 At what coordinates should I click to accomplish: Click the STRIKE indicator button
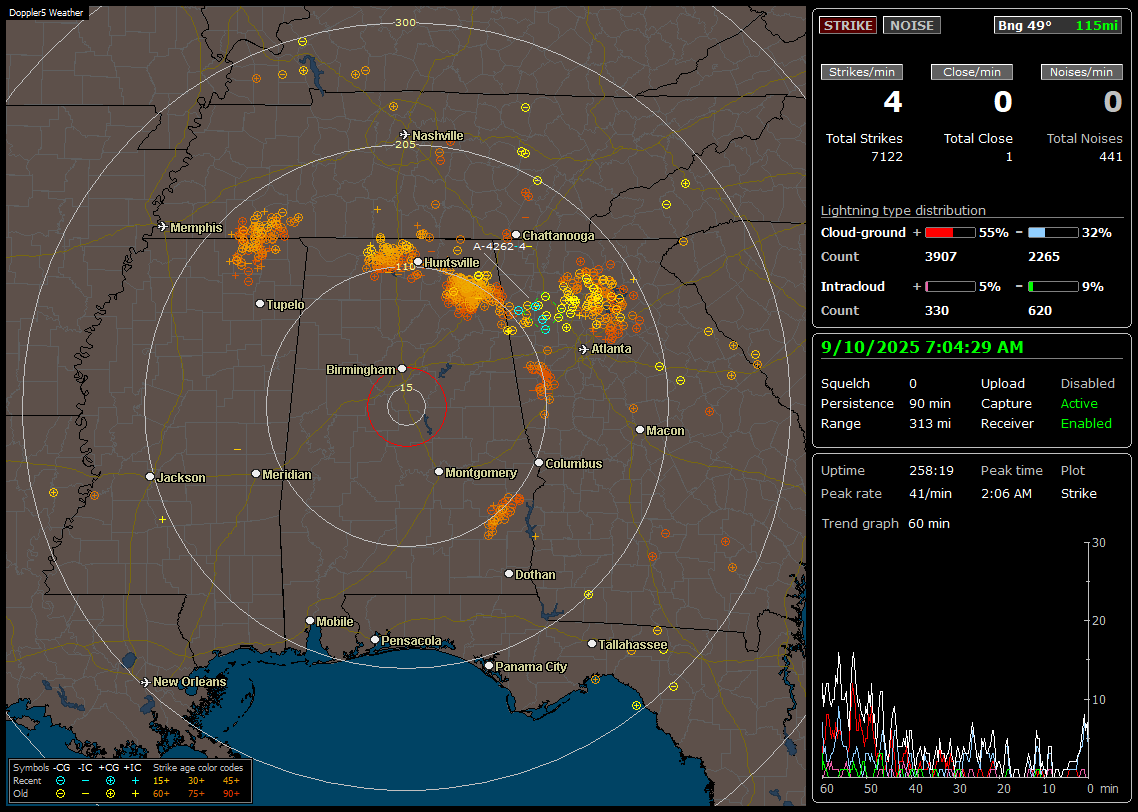tap(848, 25)
